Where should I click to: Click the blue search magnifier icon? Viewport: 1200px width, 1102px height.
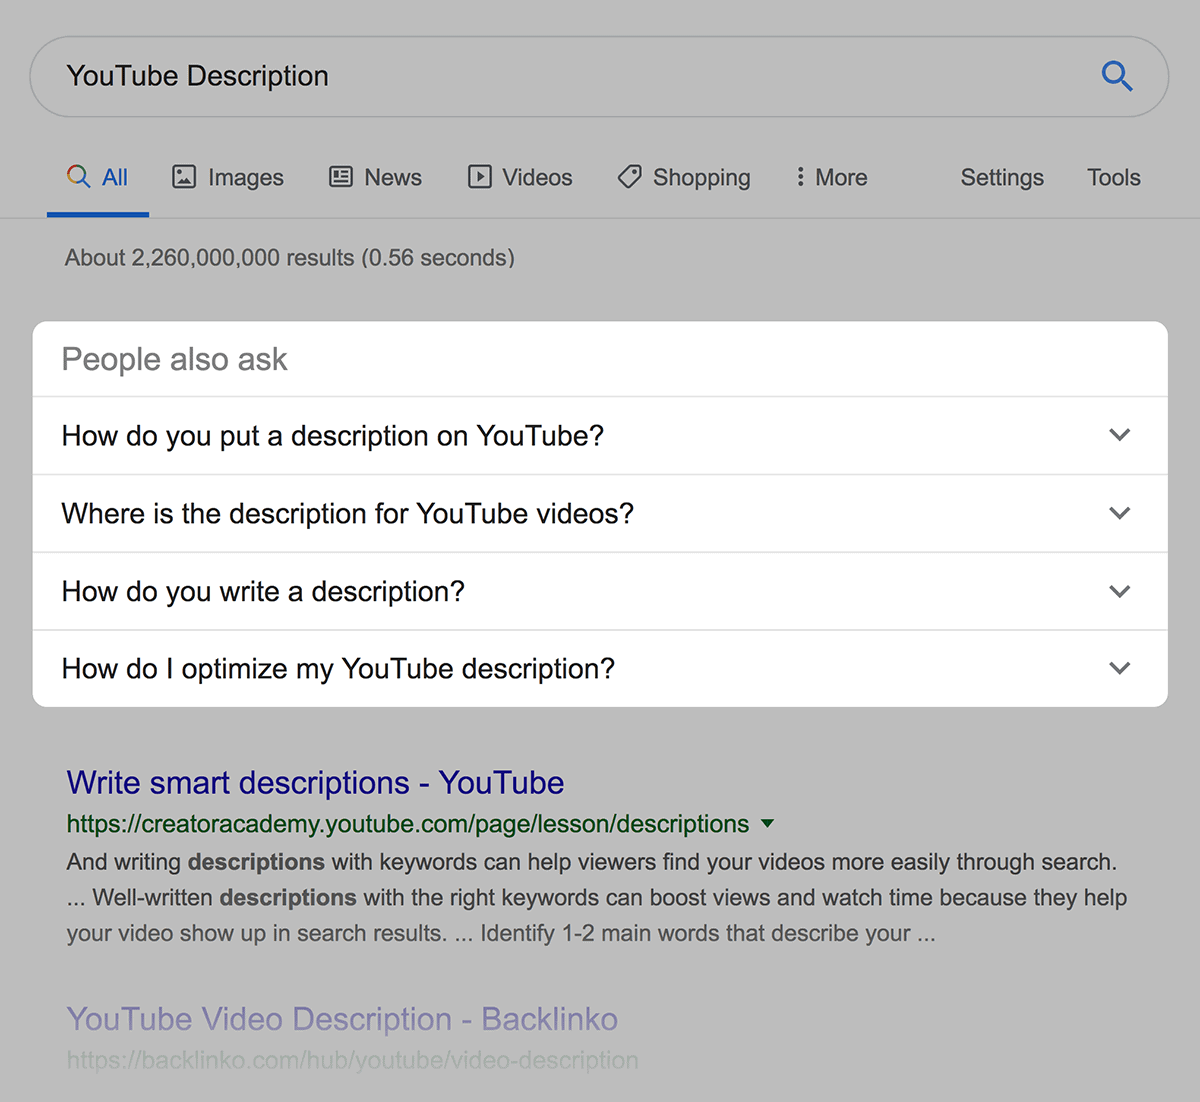point(1117,76)
